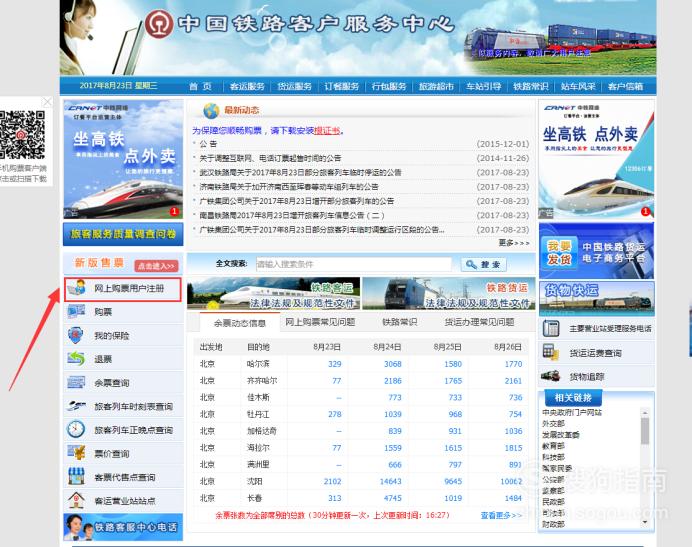This screenshot has height=547, width=692.
Task: Click the shield icon beside 我的保险
Action: [x=76, y=335]
